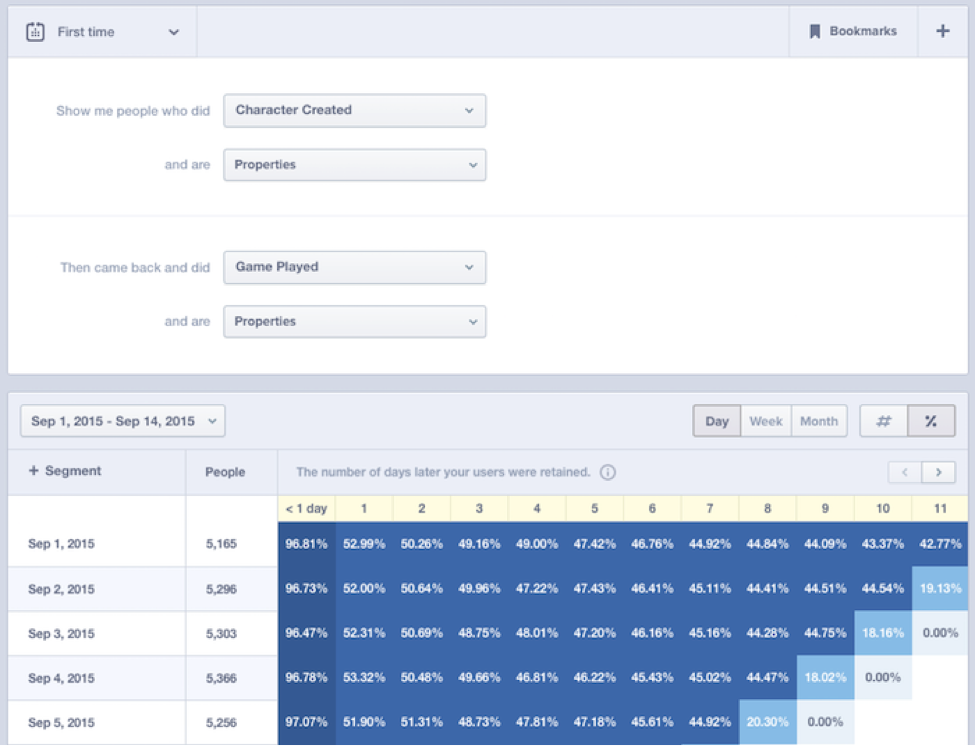The height and width of the screenshot is (746, 975).
Task: Open the Game Played event dropdown
Action: coord(354,267)
